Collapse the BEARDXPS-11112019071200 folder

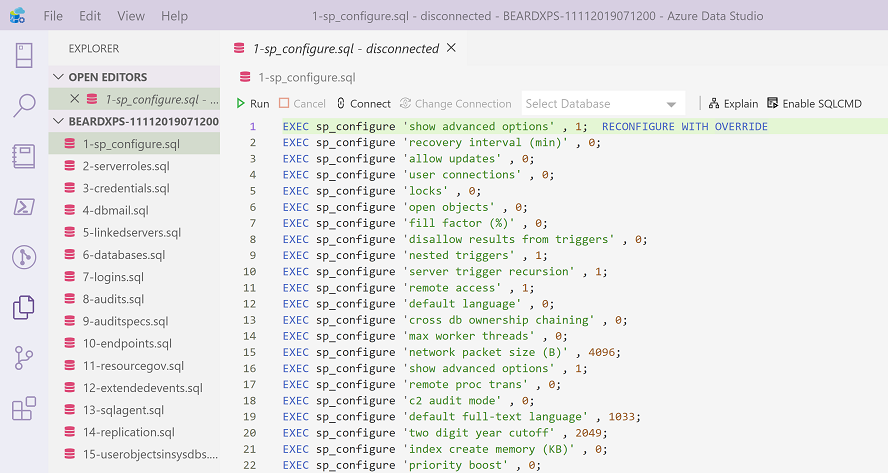(58, 121)
